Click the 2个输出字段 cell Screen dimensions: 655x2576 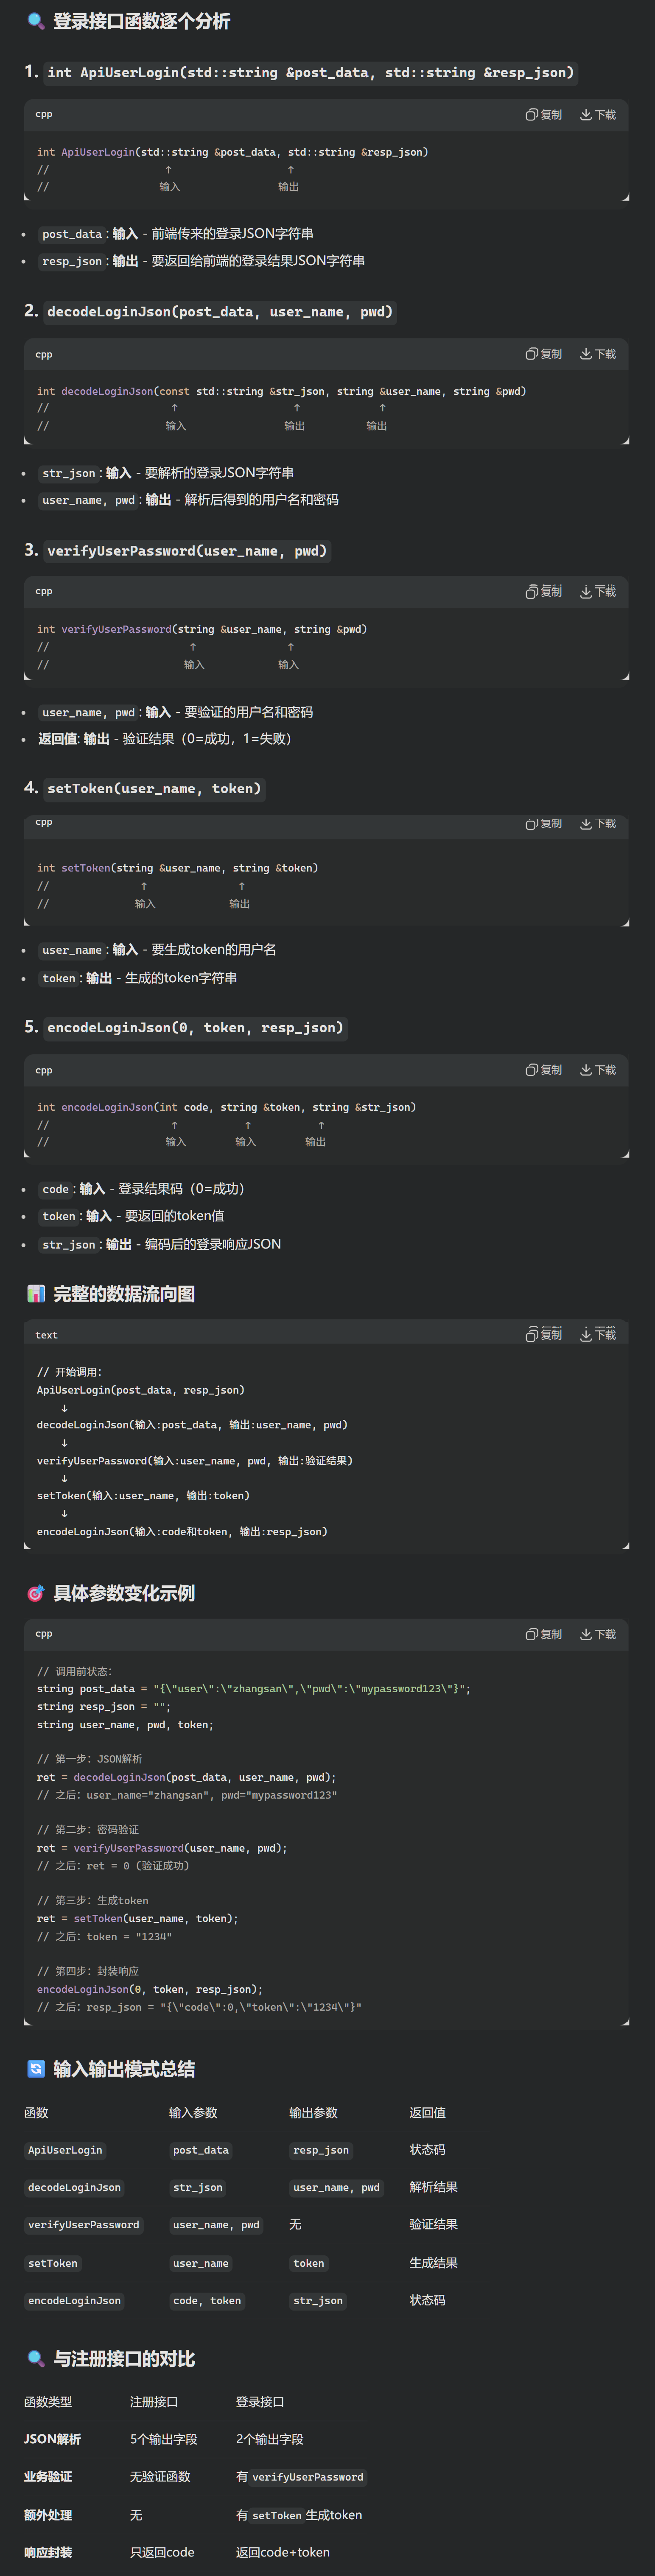269,2439
